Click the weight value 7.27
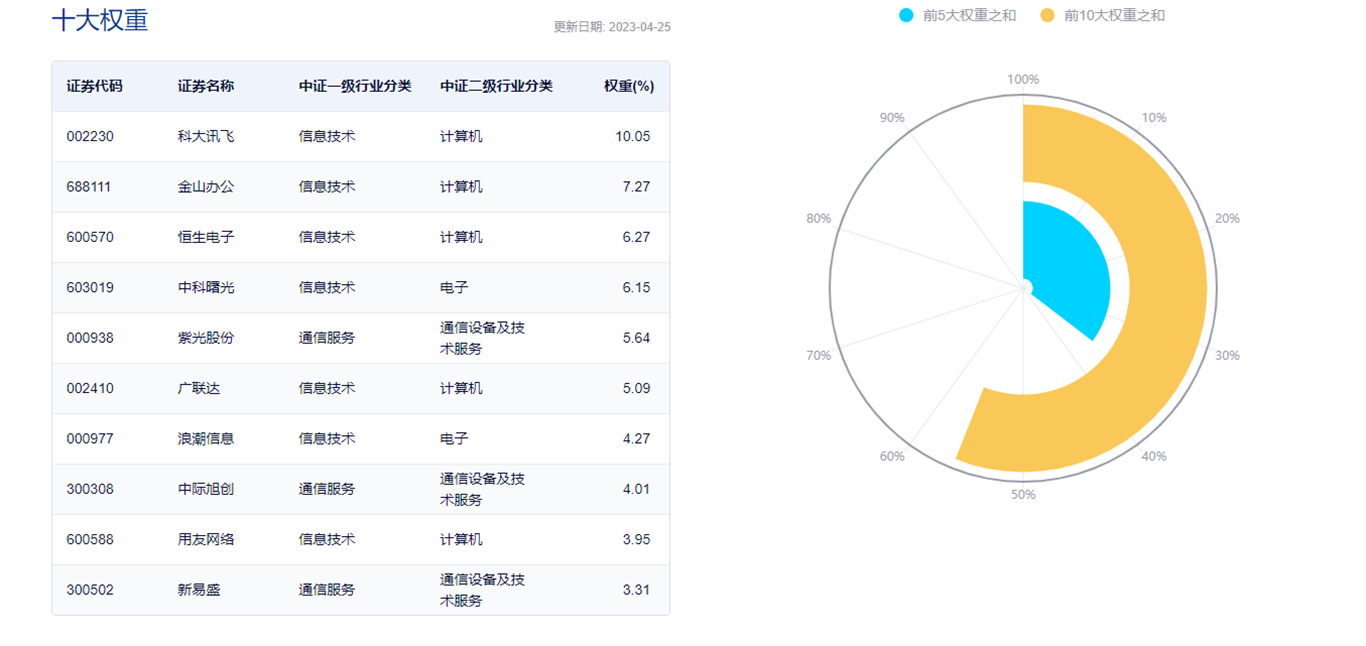The width and height of the screenshot is (1366, 646). click(636, 187)
